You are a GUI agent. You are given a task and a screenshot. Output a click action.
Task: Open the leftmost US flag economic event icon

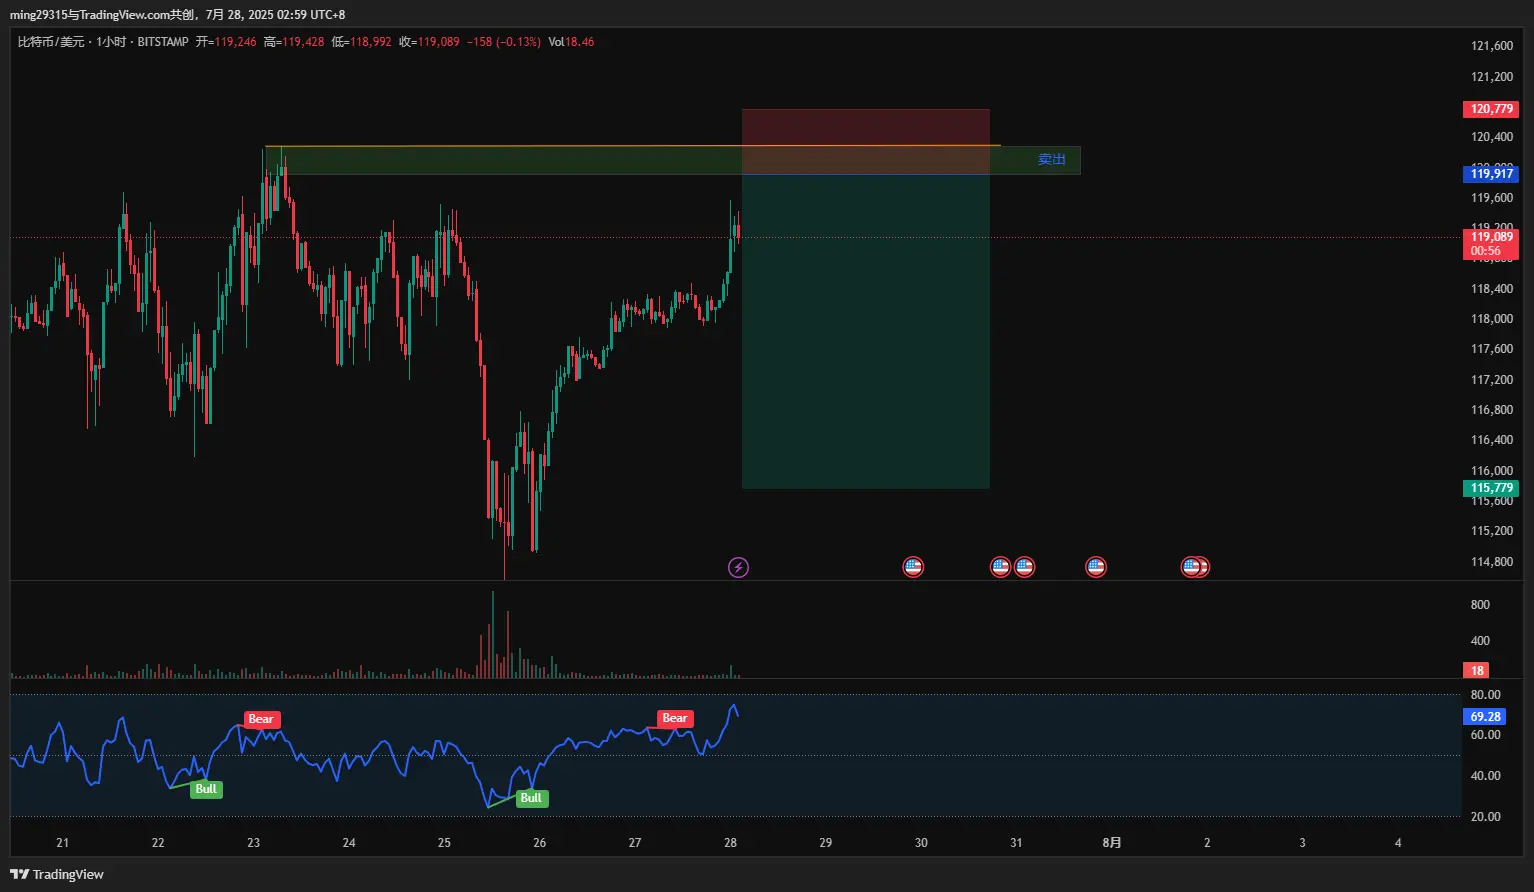pyautogui.click(x=913, y=567)
